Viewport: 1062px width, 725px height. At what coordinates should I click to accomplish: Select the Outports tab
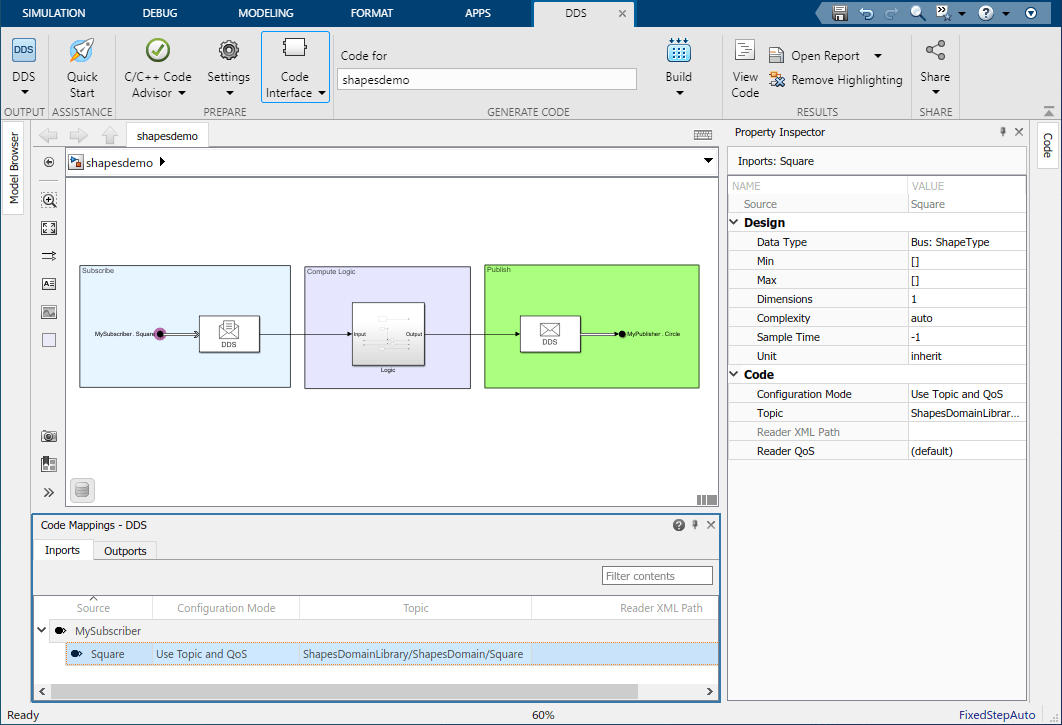coord(125,551)
